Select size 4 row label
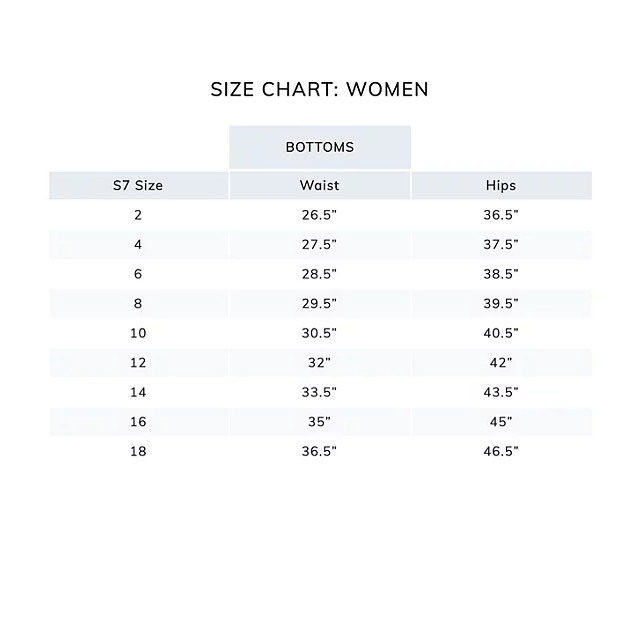This screenshot has height=641, width=636. pyautogui.click(x=138, y=244)
